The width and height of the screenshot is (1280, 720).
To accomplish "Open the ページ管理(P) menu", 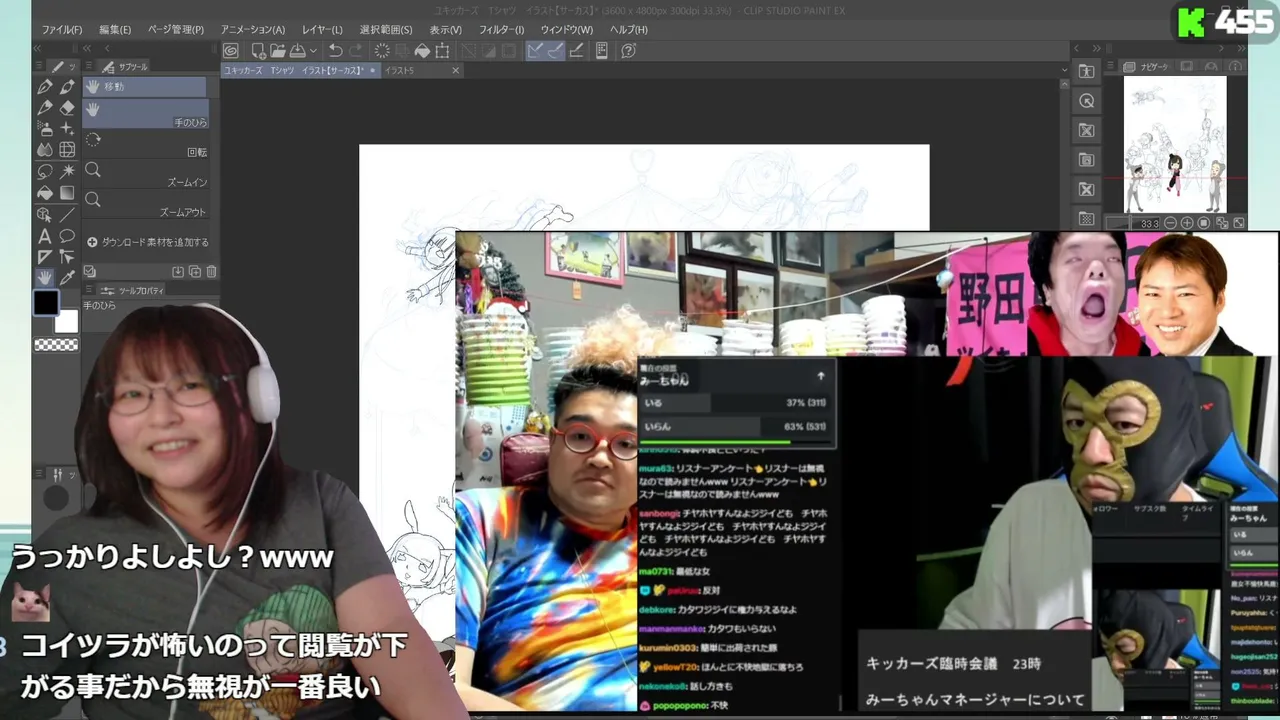I will point(176,30).
